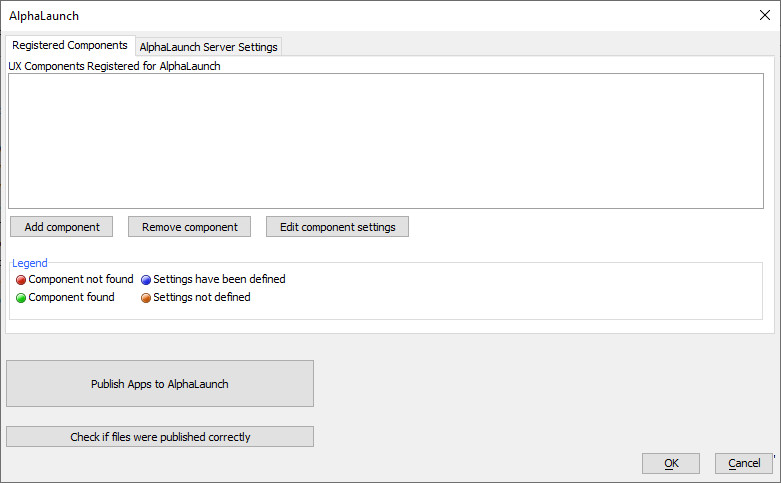Check if files were published correctly
781x483 pixels.
pyautogui.click(x=160, y=437)
